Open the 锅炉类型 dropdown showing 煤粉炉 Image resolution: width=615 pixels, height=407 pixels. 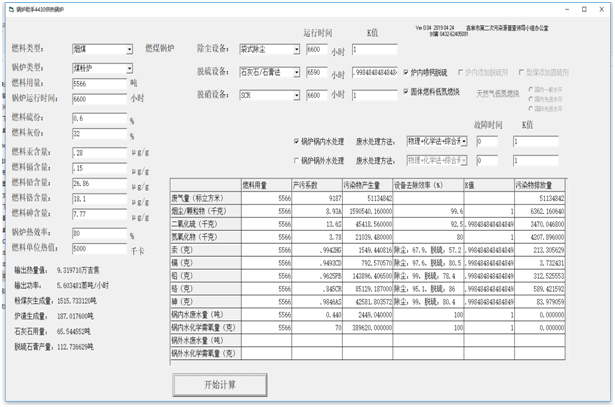[x=129, y=69]
